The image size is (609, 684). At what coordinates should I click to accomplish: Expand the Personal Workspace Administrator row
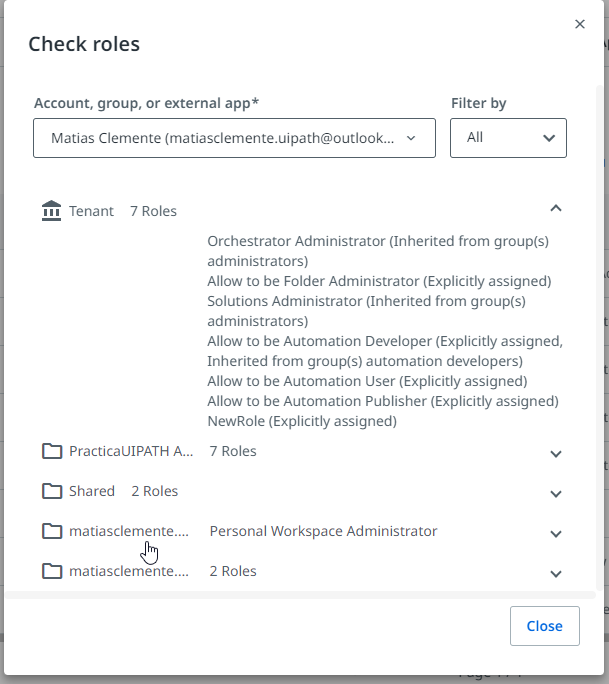(557, 533)
